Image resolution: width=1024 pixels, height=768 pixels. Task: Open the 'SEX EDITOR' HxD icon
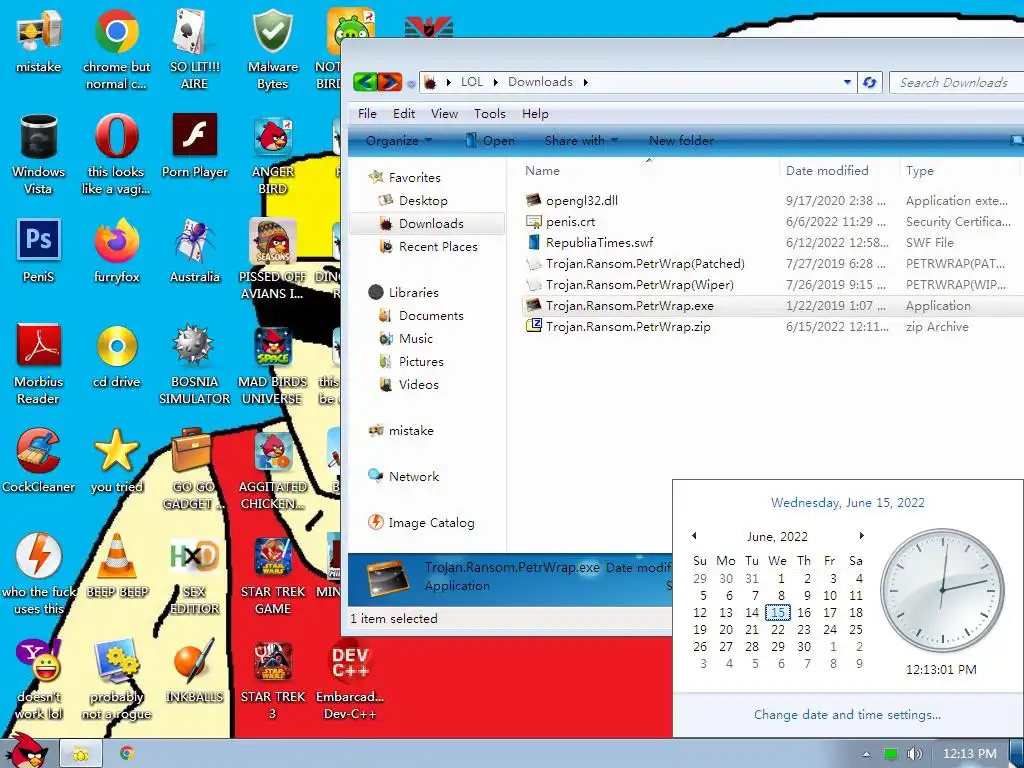pos(195,575)
